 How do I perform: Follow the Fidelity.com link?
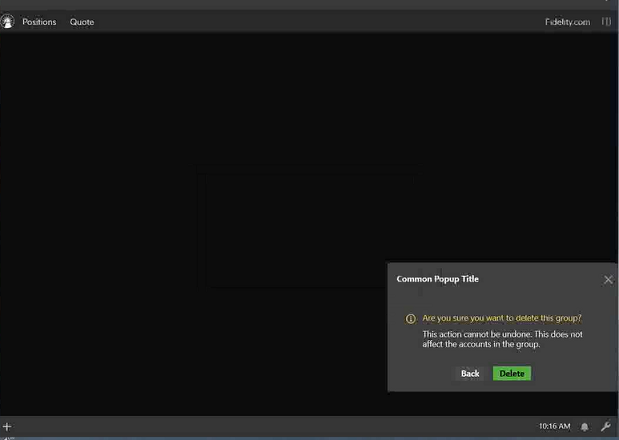[567, 22]
